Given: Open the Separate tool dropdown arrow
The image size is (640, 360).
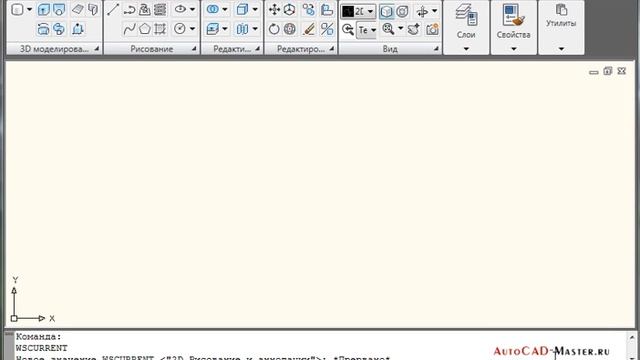Looking at the screenshot, I should coord(255,29).
